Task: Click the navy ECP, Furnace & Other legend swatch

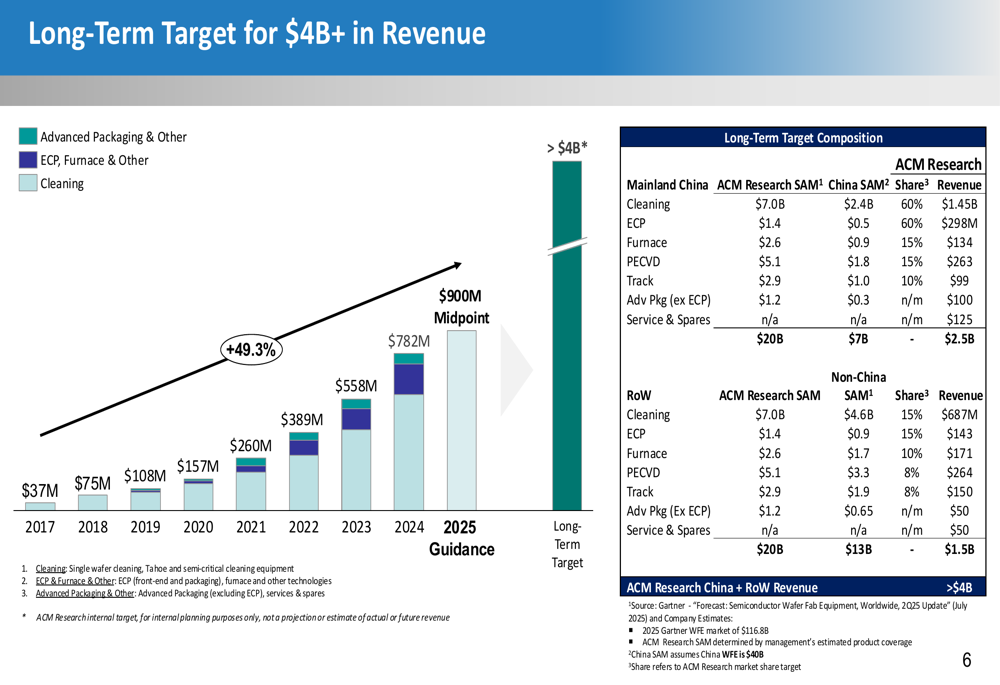Action: pos(28,159)
